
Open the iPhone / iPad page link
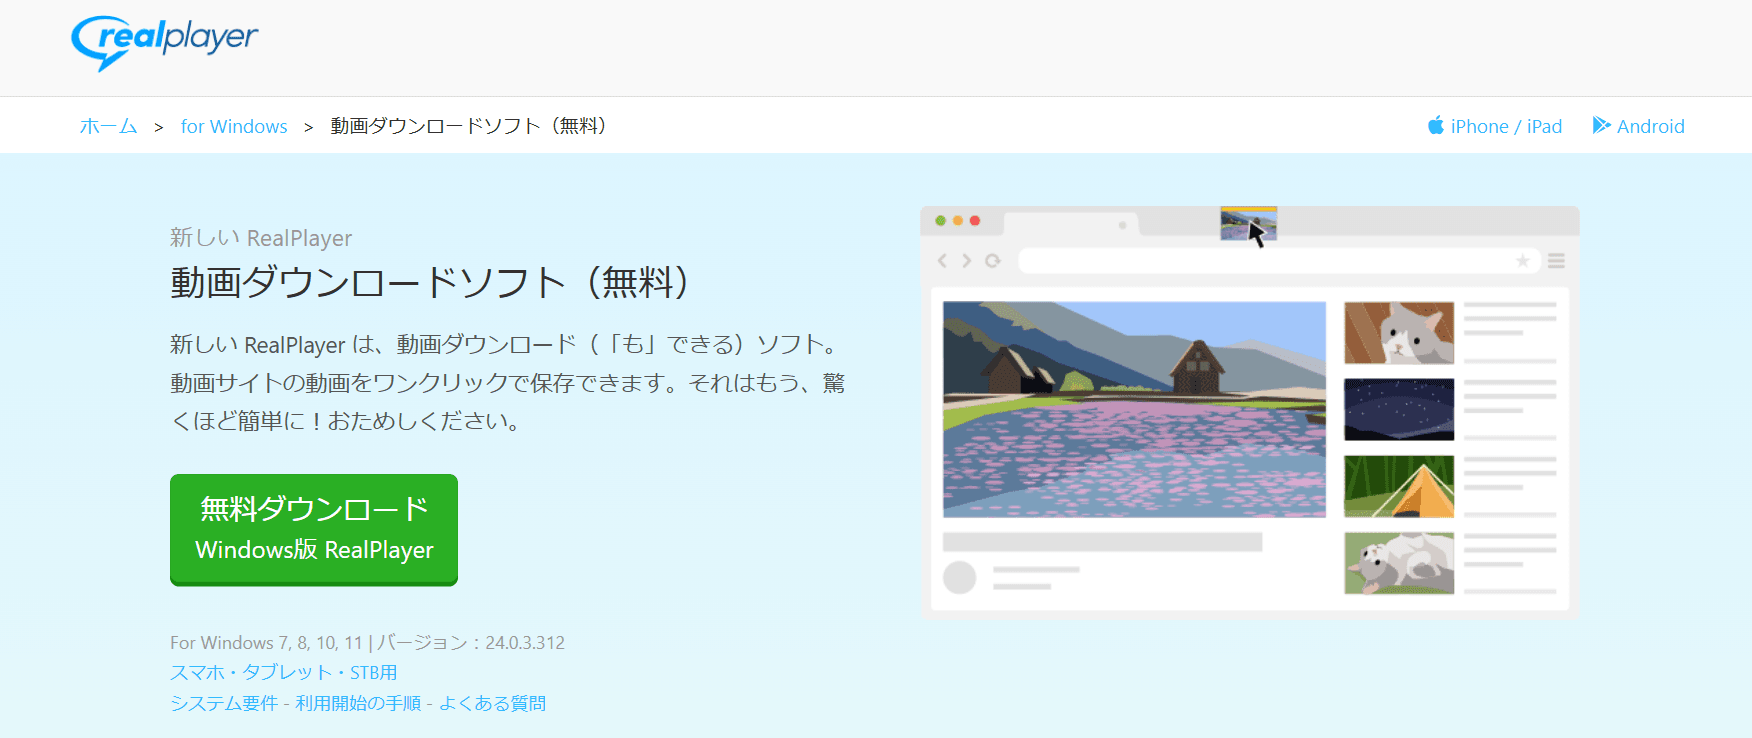pos(1505,127)
